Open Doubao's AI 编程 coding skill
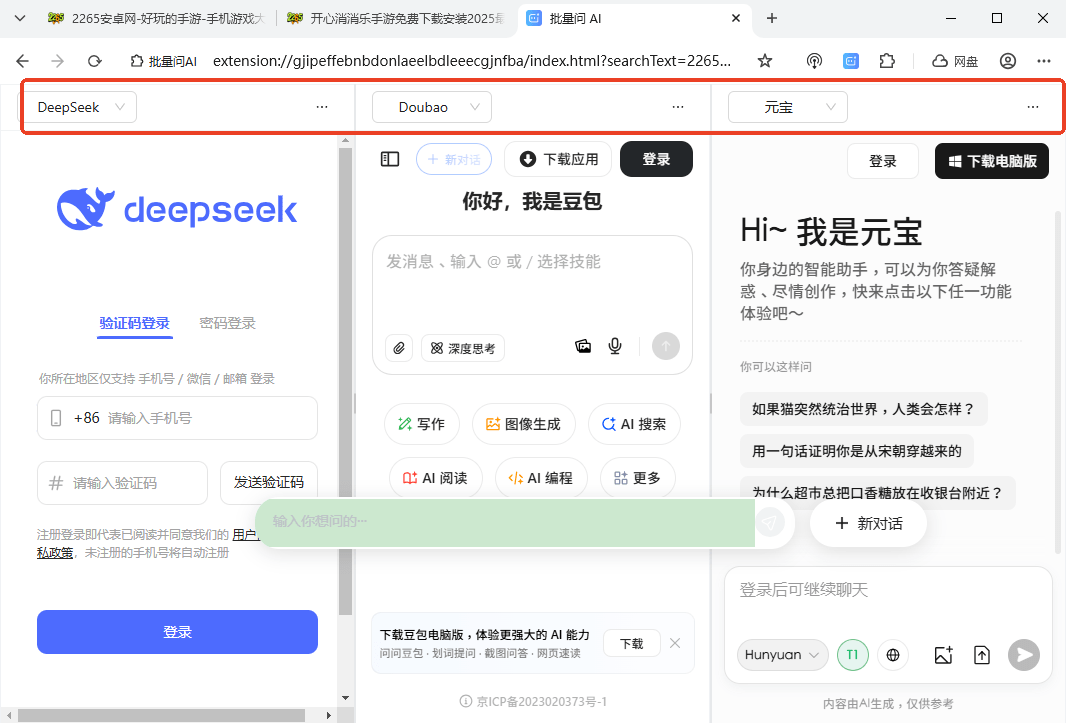The height and width of the screenshot is (723, 1066). (x=541, y=477)
